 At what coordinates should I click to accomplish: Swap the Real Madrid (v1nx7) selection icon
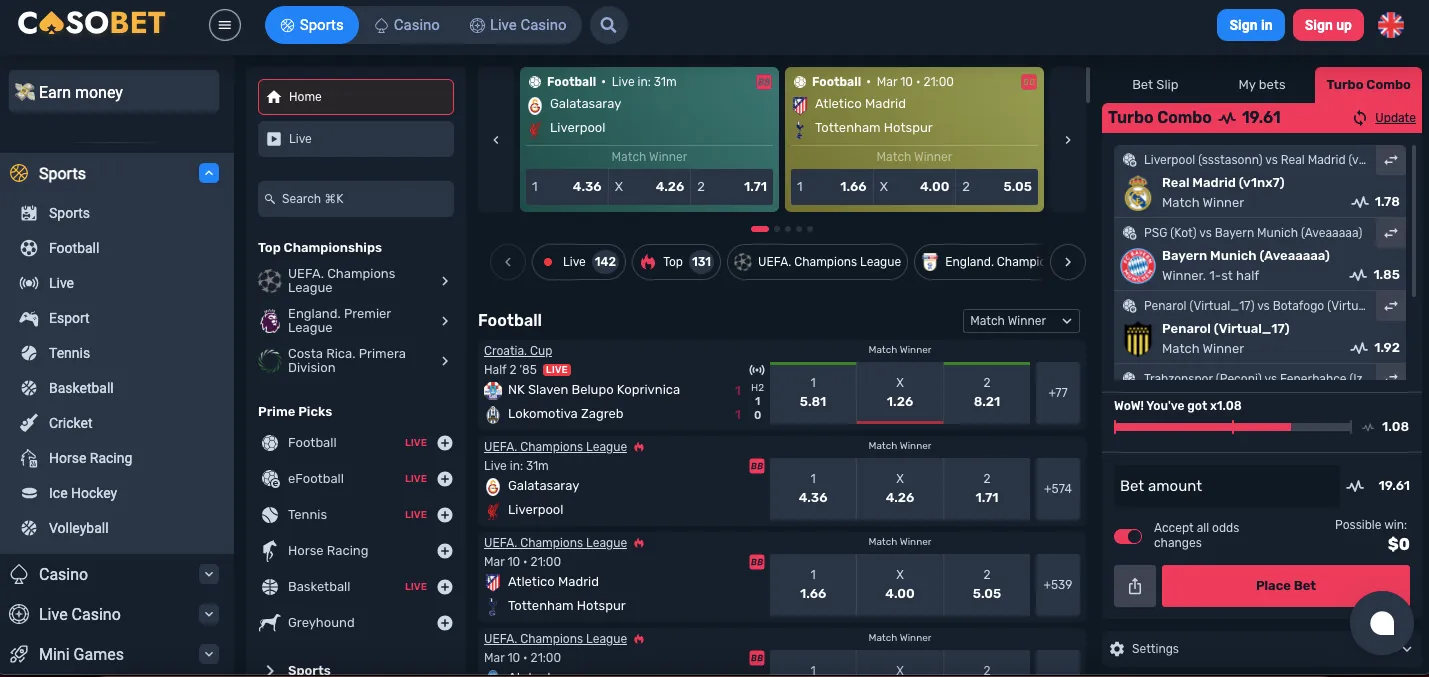tap(1390, 159)
